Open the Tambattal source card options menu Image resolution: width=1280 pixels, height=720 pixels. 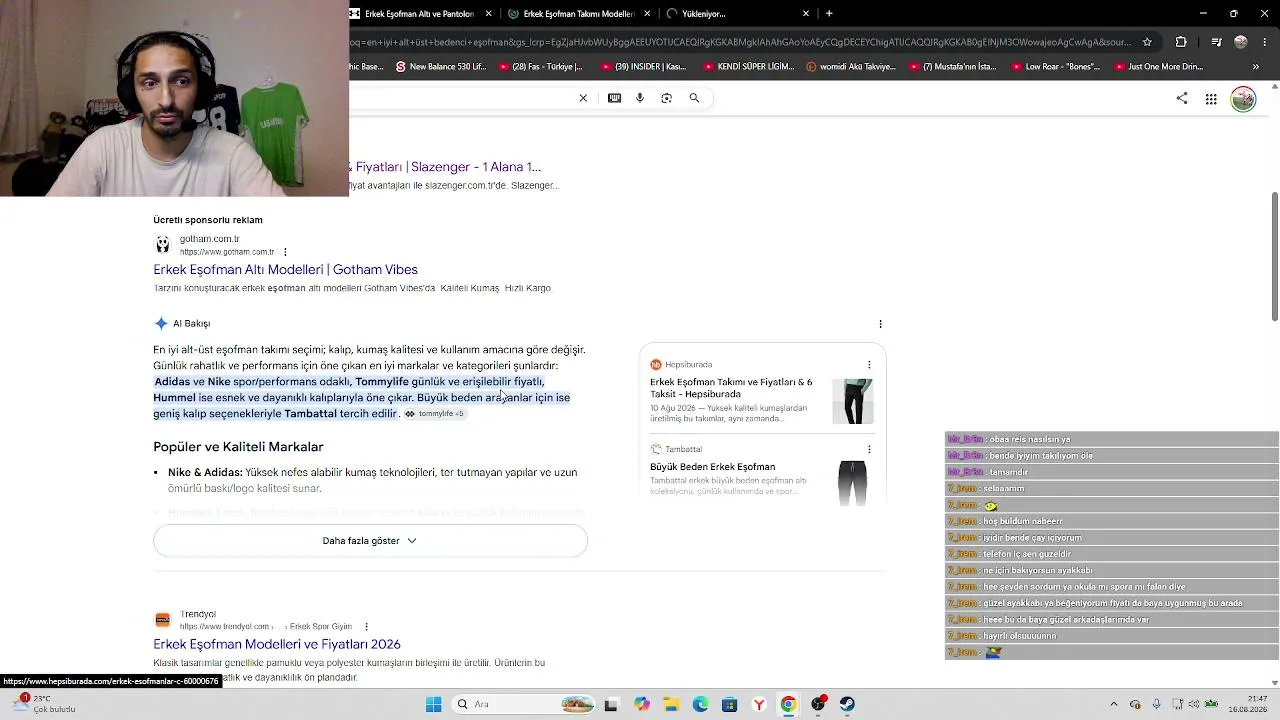[869, 449]
